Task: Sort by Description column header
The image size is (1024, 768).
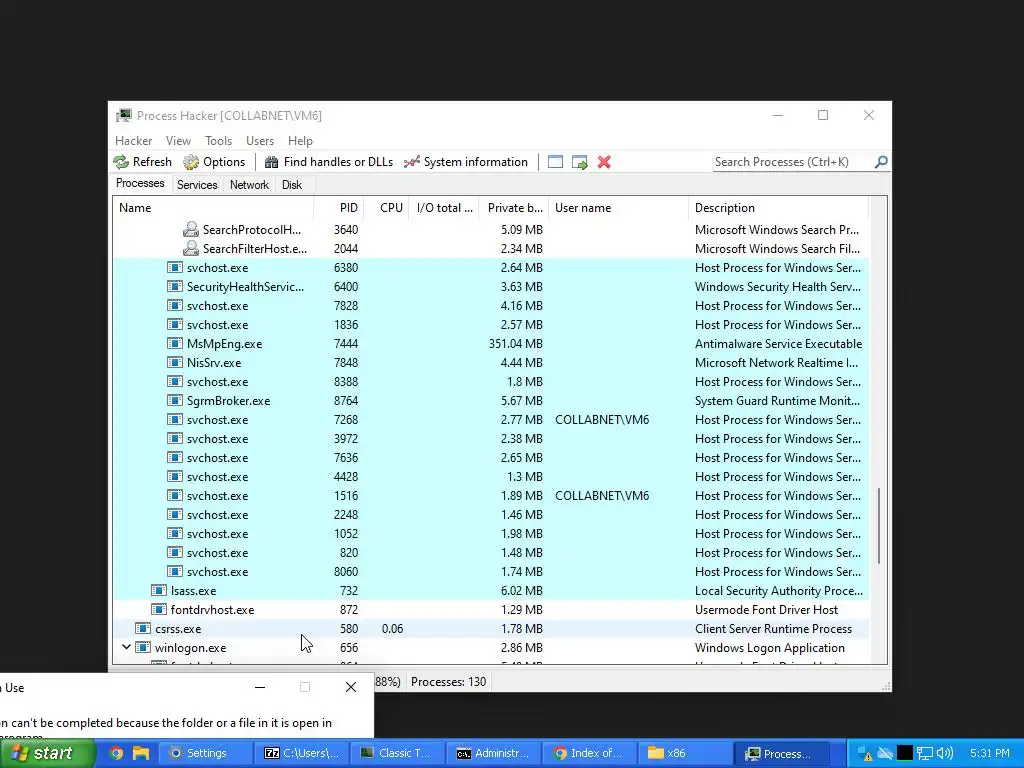Action: pyautogui.click(x=778, y=208)
